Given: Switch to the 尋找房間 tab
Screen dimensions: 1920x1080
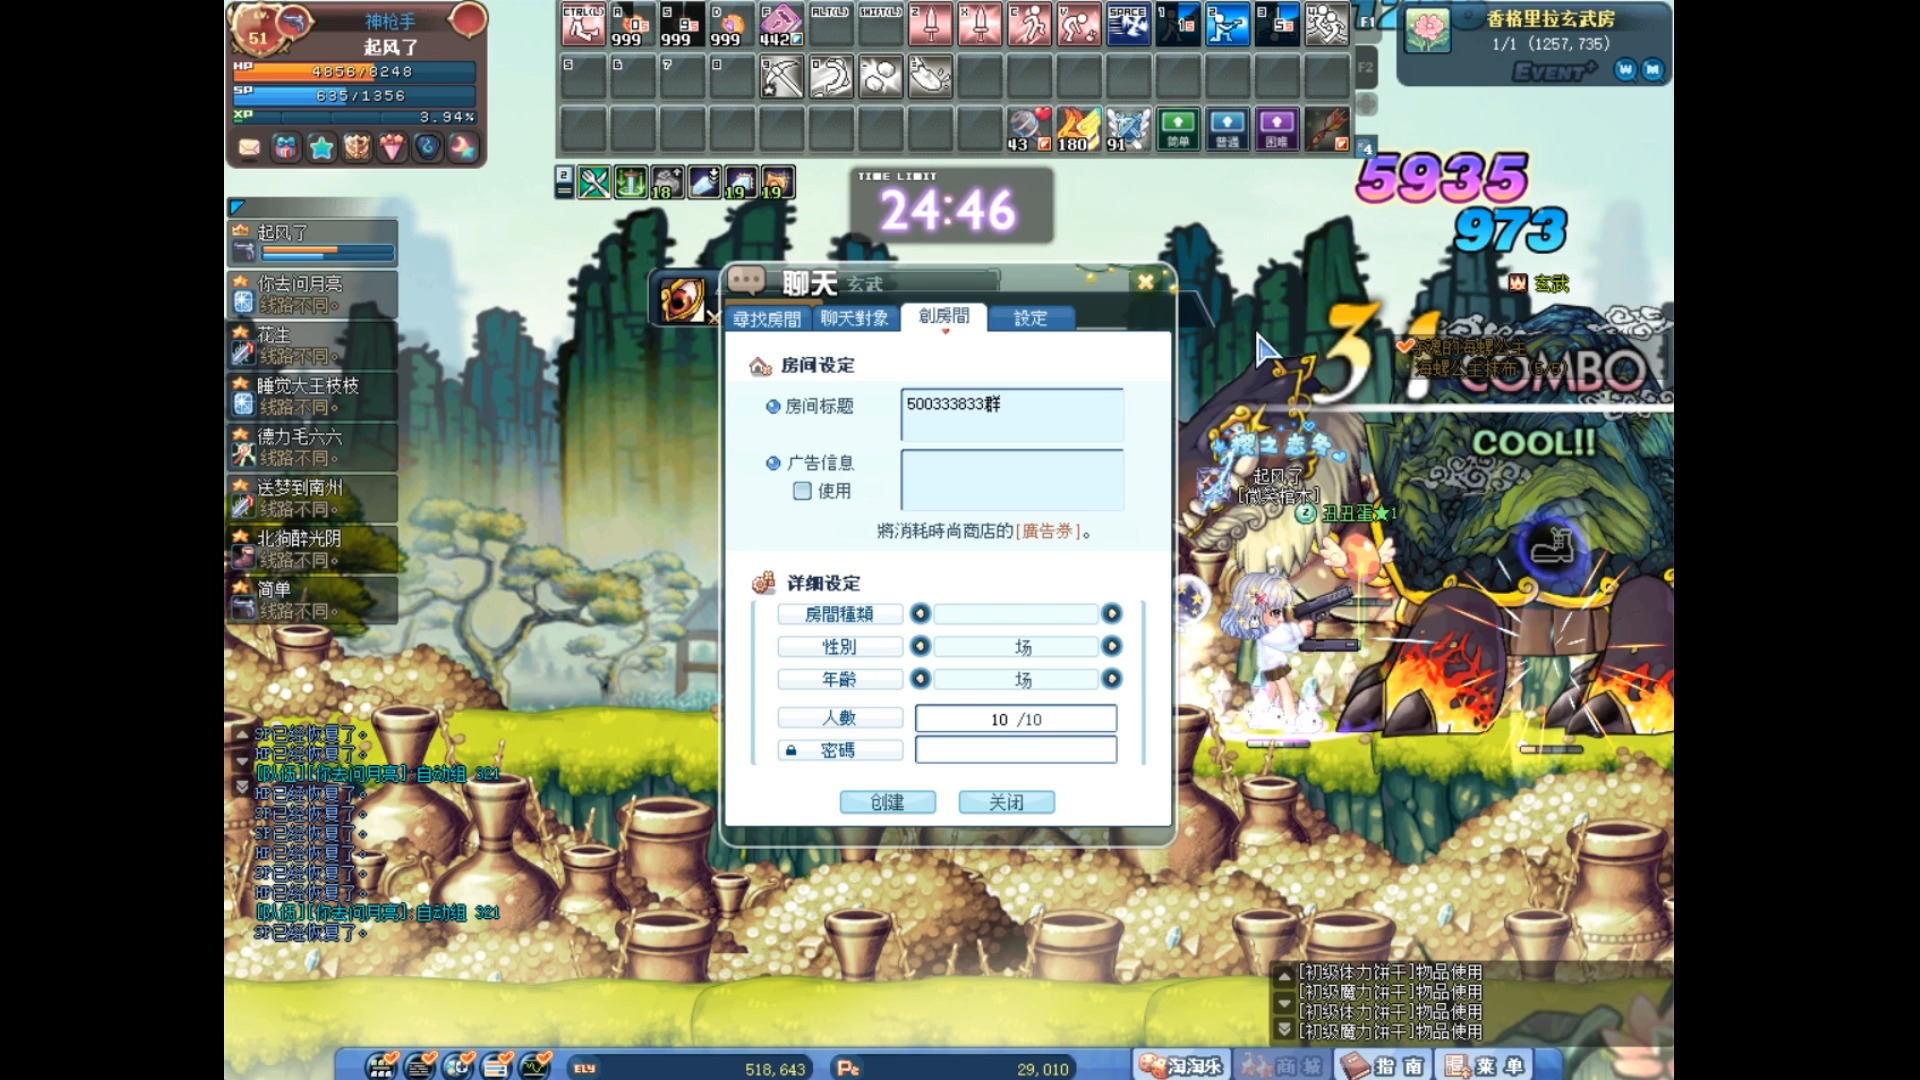Looking at the screenshot, I should pos(767,319).
